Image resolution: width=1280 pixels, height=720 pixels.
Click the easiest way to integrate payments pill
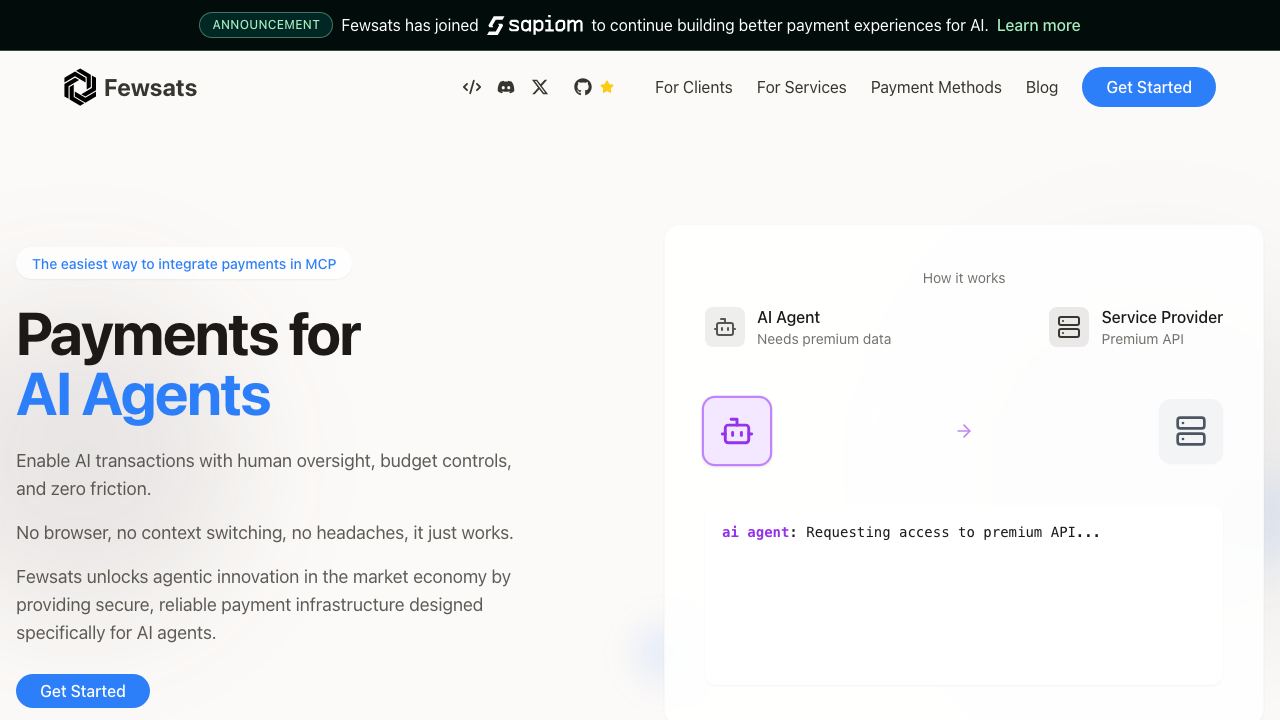(x=184, y=264)
